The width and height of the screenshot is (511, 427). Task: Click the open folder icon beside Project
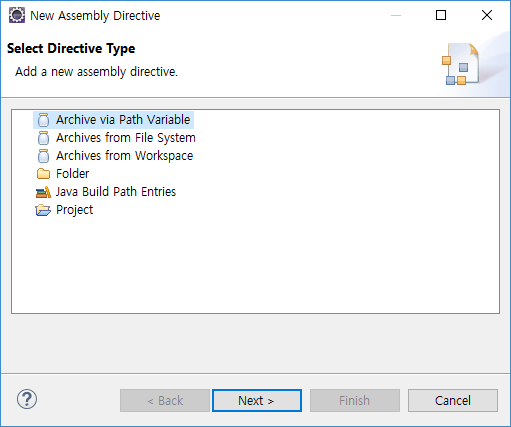point(43,210)
